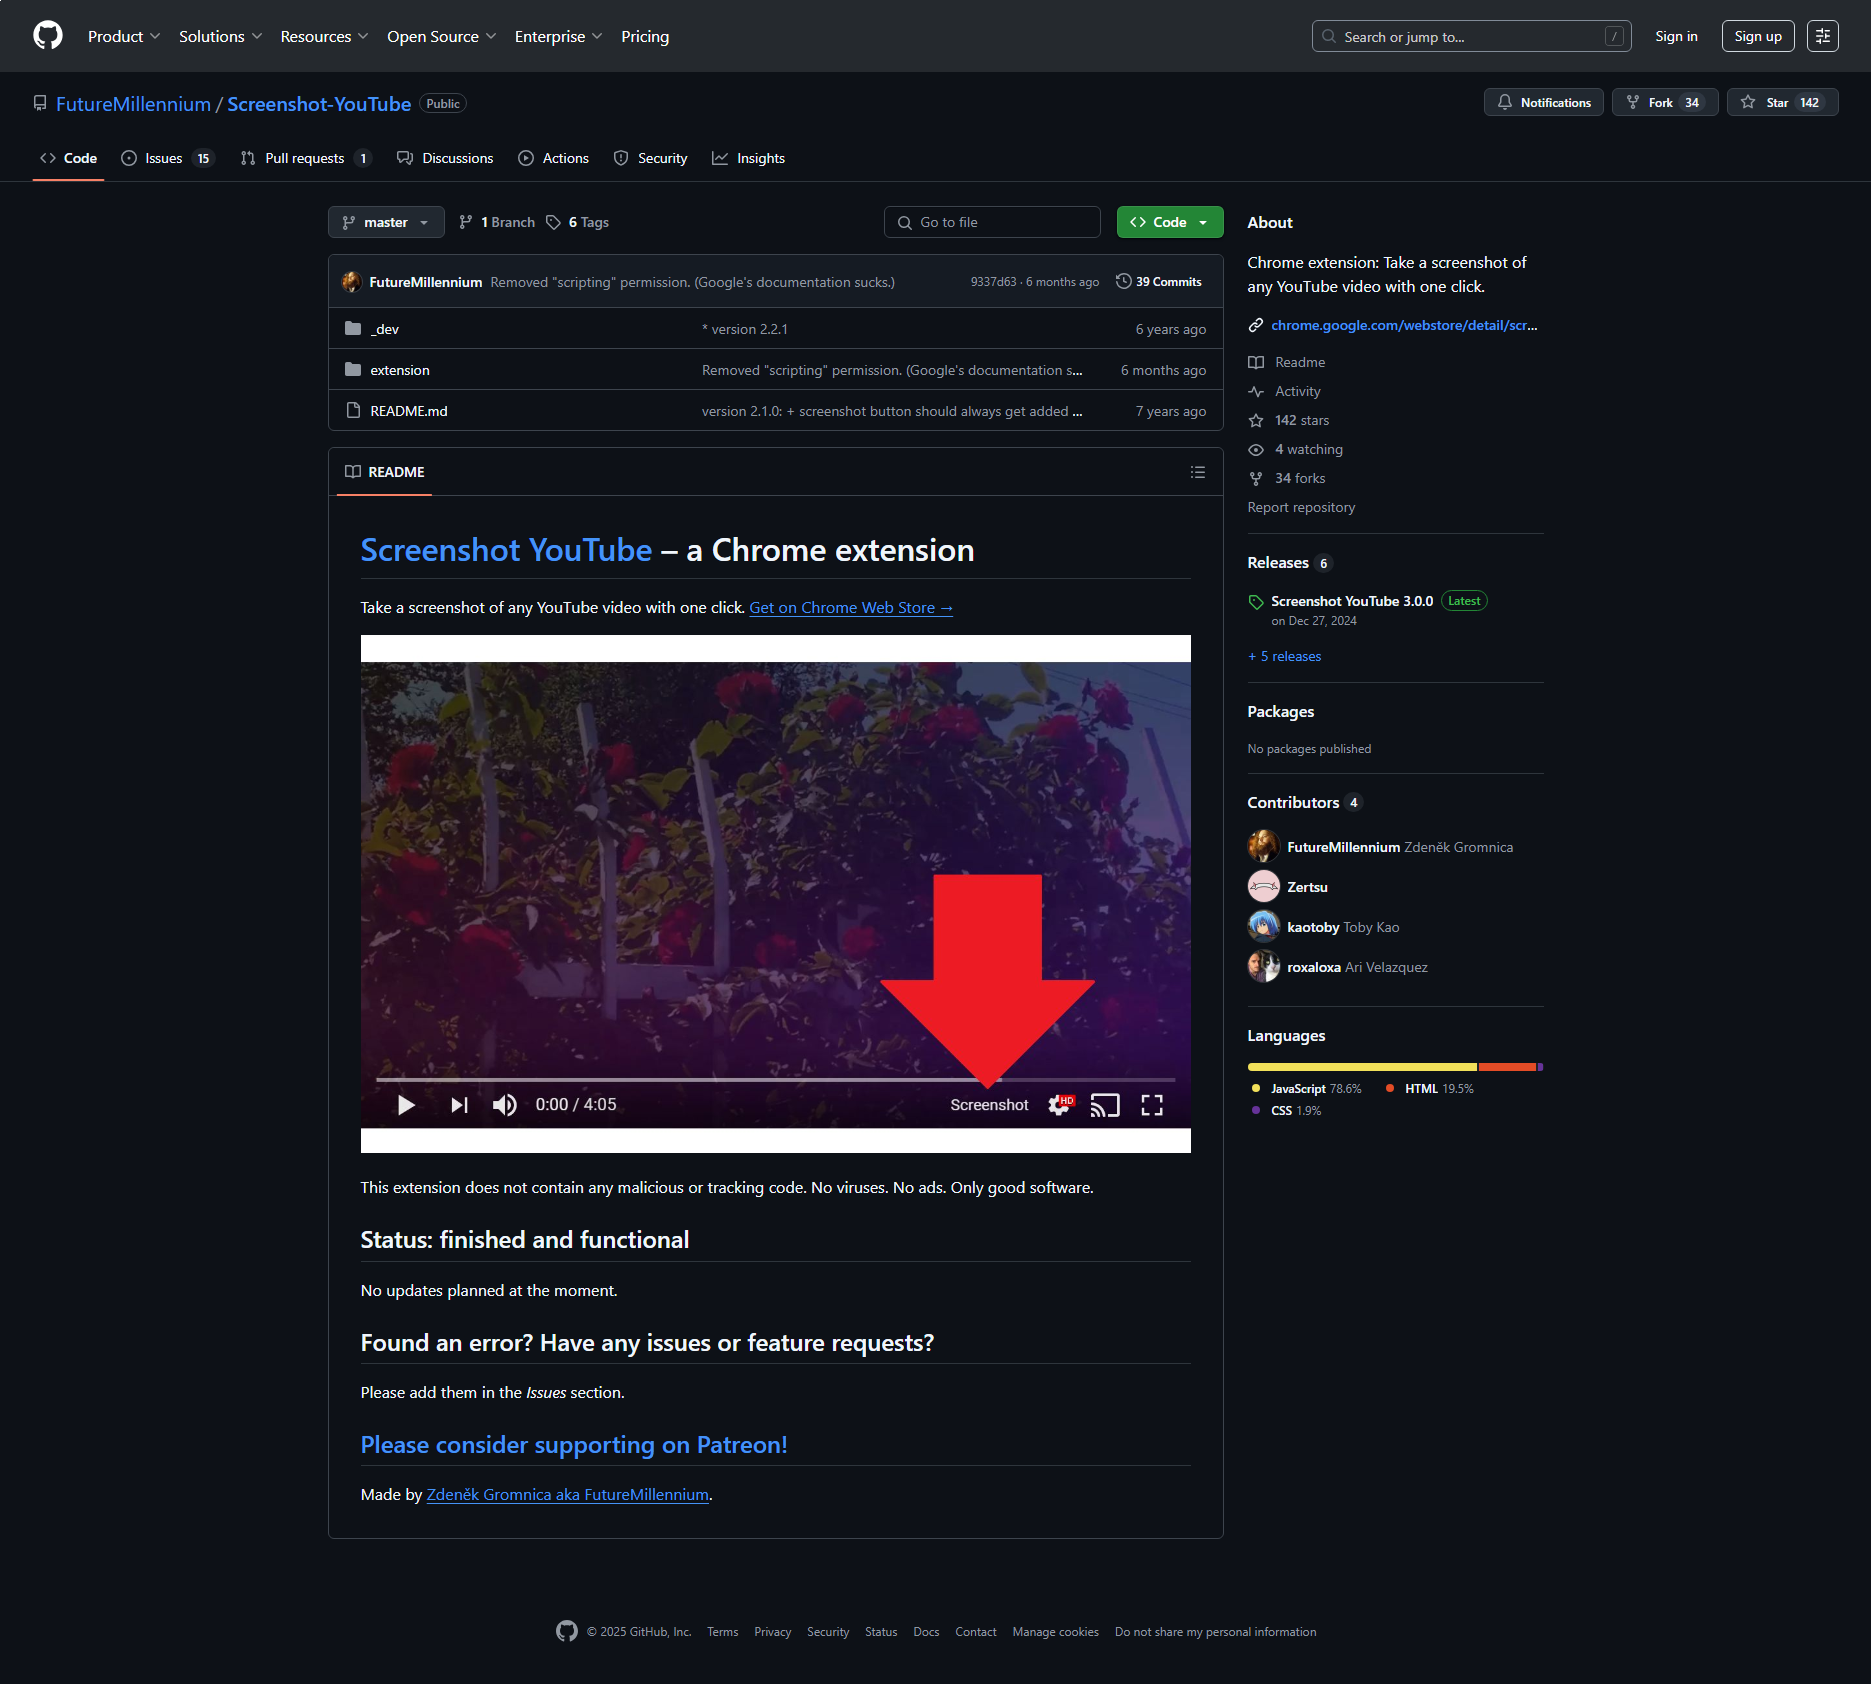Open the Discussions tab
This screenshot has height=1684, width=1871.
(x=445, y=158)
